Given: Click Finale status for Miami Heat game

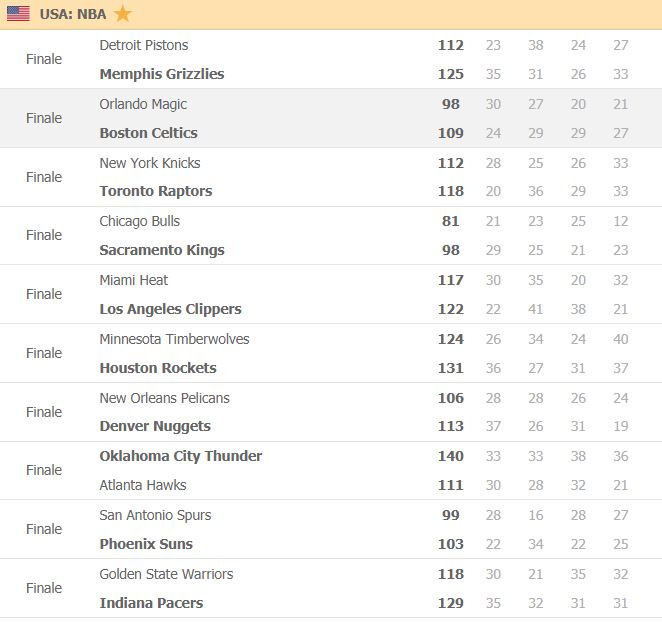Looking at the screenshot, I should pyautogui.click(x=44, y=294).
